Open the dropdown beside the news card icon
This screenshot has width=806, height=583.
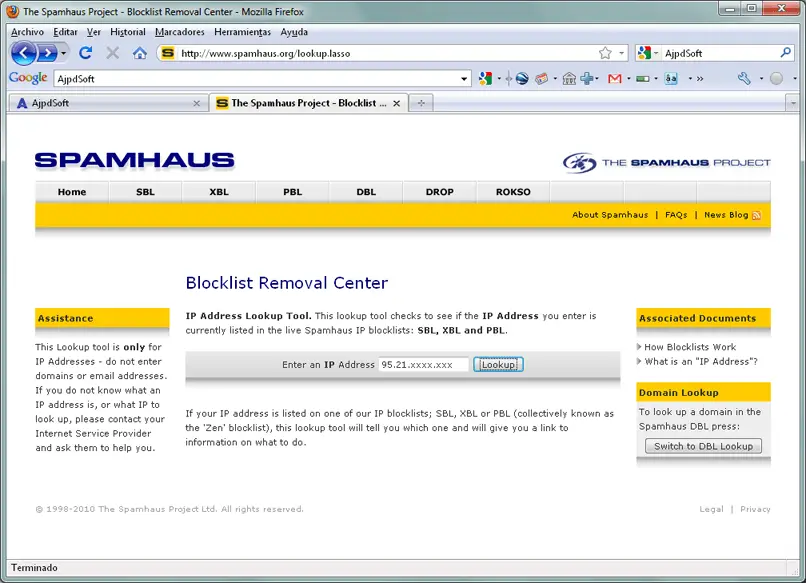[555, 79]
